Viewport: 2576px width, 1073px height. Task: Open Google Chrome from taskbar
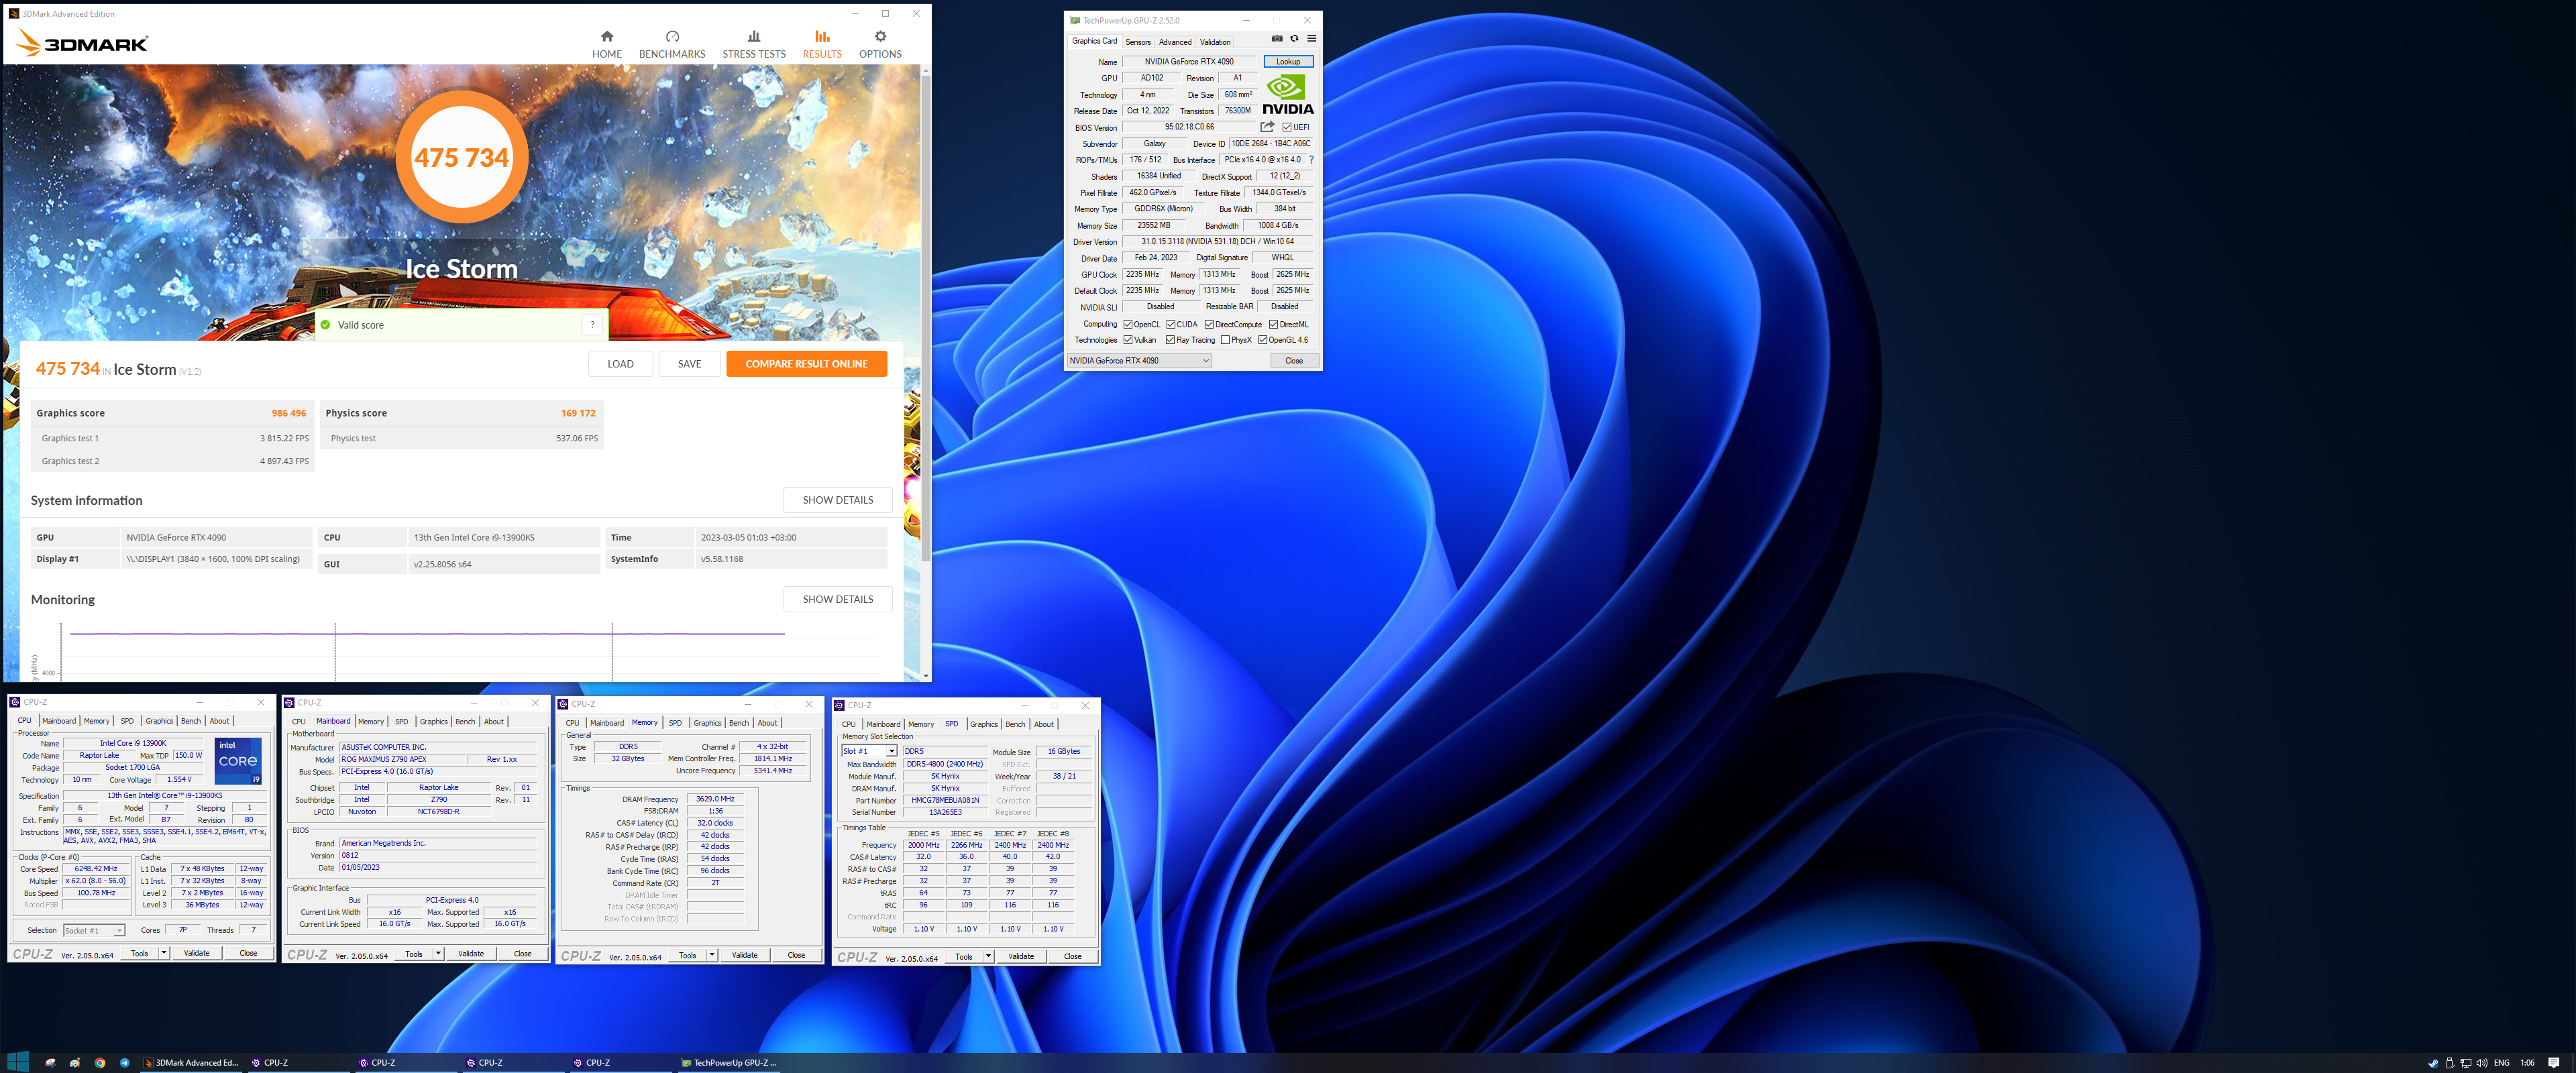[100, 1063]
